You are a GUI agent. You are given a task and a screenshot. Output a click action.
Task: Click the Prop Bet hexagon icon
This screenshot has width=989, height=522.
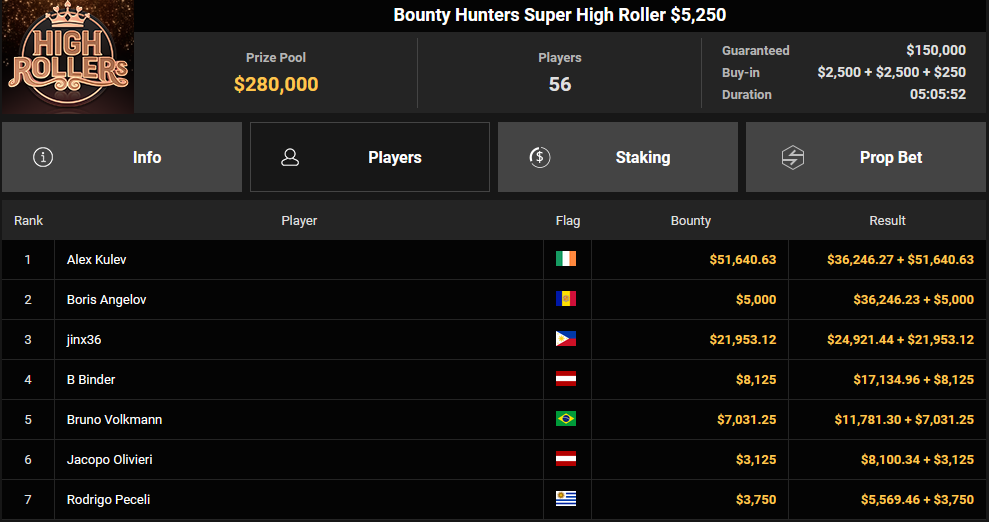792,157
